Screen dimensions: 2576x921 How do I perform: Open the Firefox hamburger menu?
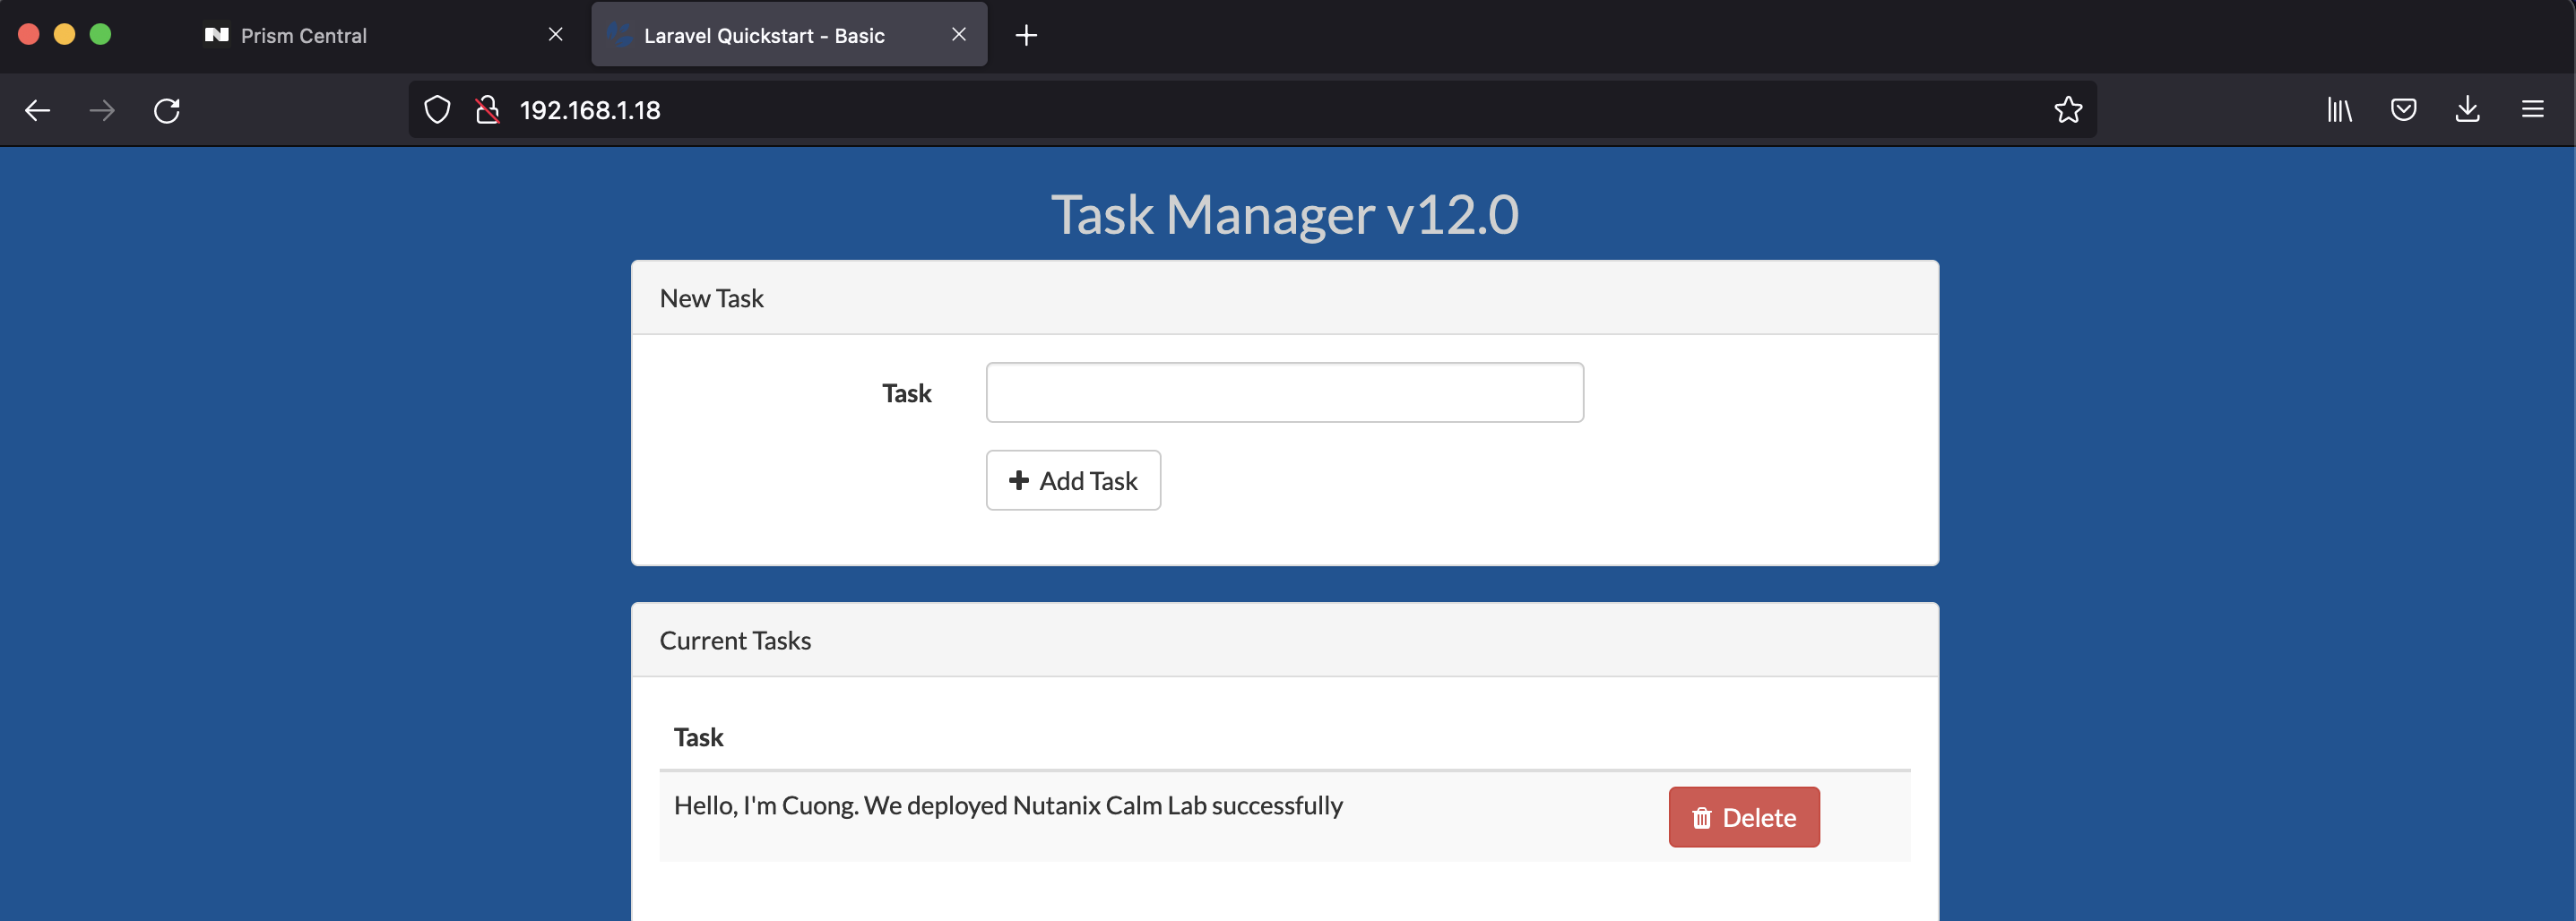pos(2532,110)
